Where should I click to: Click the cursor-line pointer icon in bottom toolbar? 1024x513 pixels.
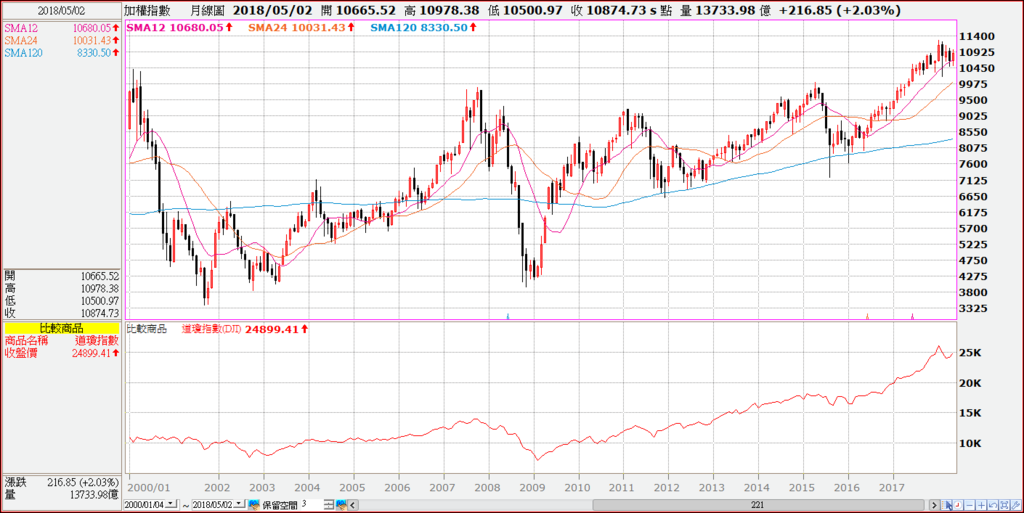[x=946, y=505]
